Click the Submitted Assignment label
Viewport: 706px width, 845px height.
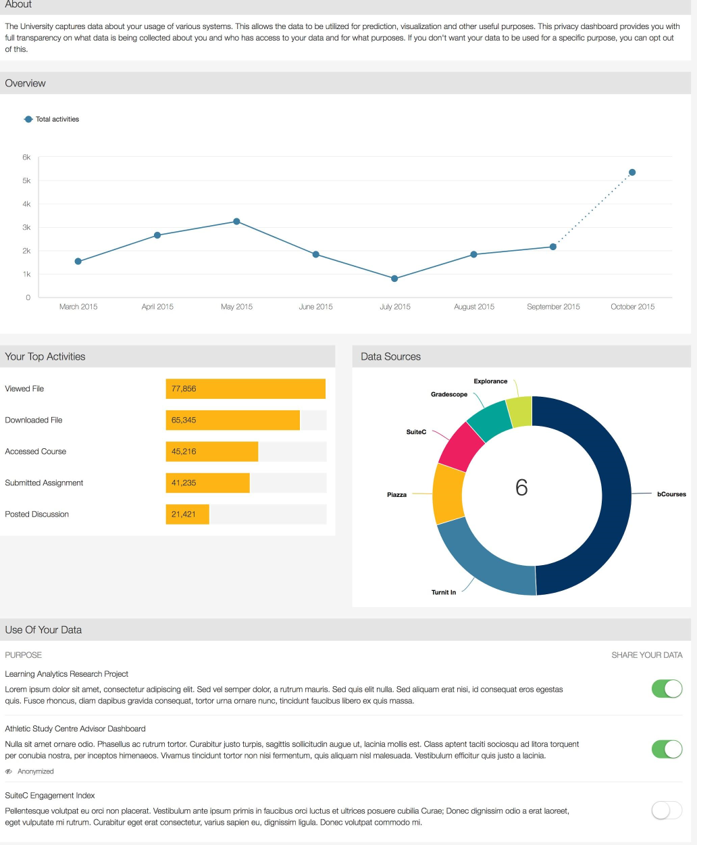point(44,483)
